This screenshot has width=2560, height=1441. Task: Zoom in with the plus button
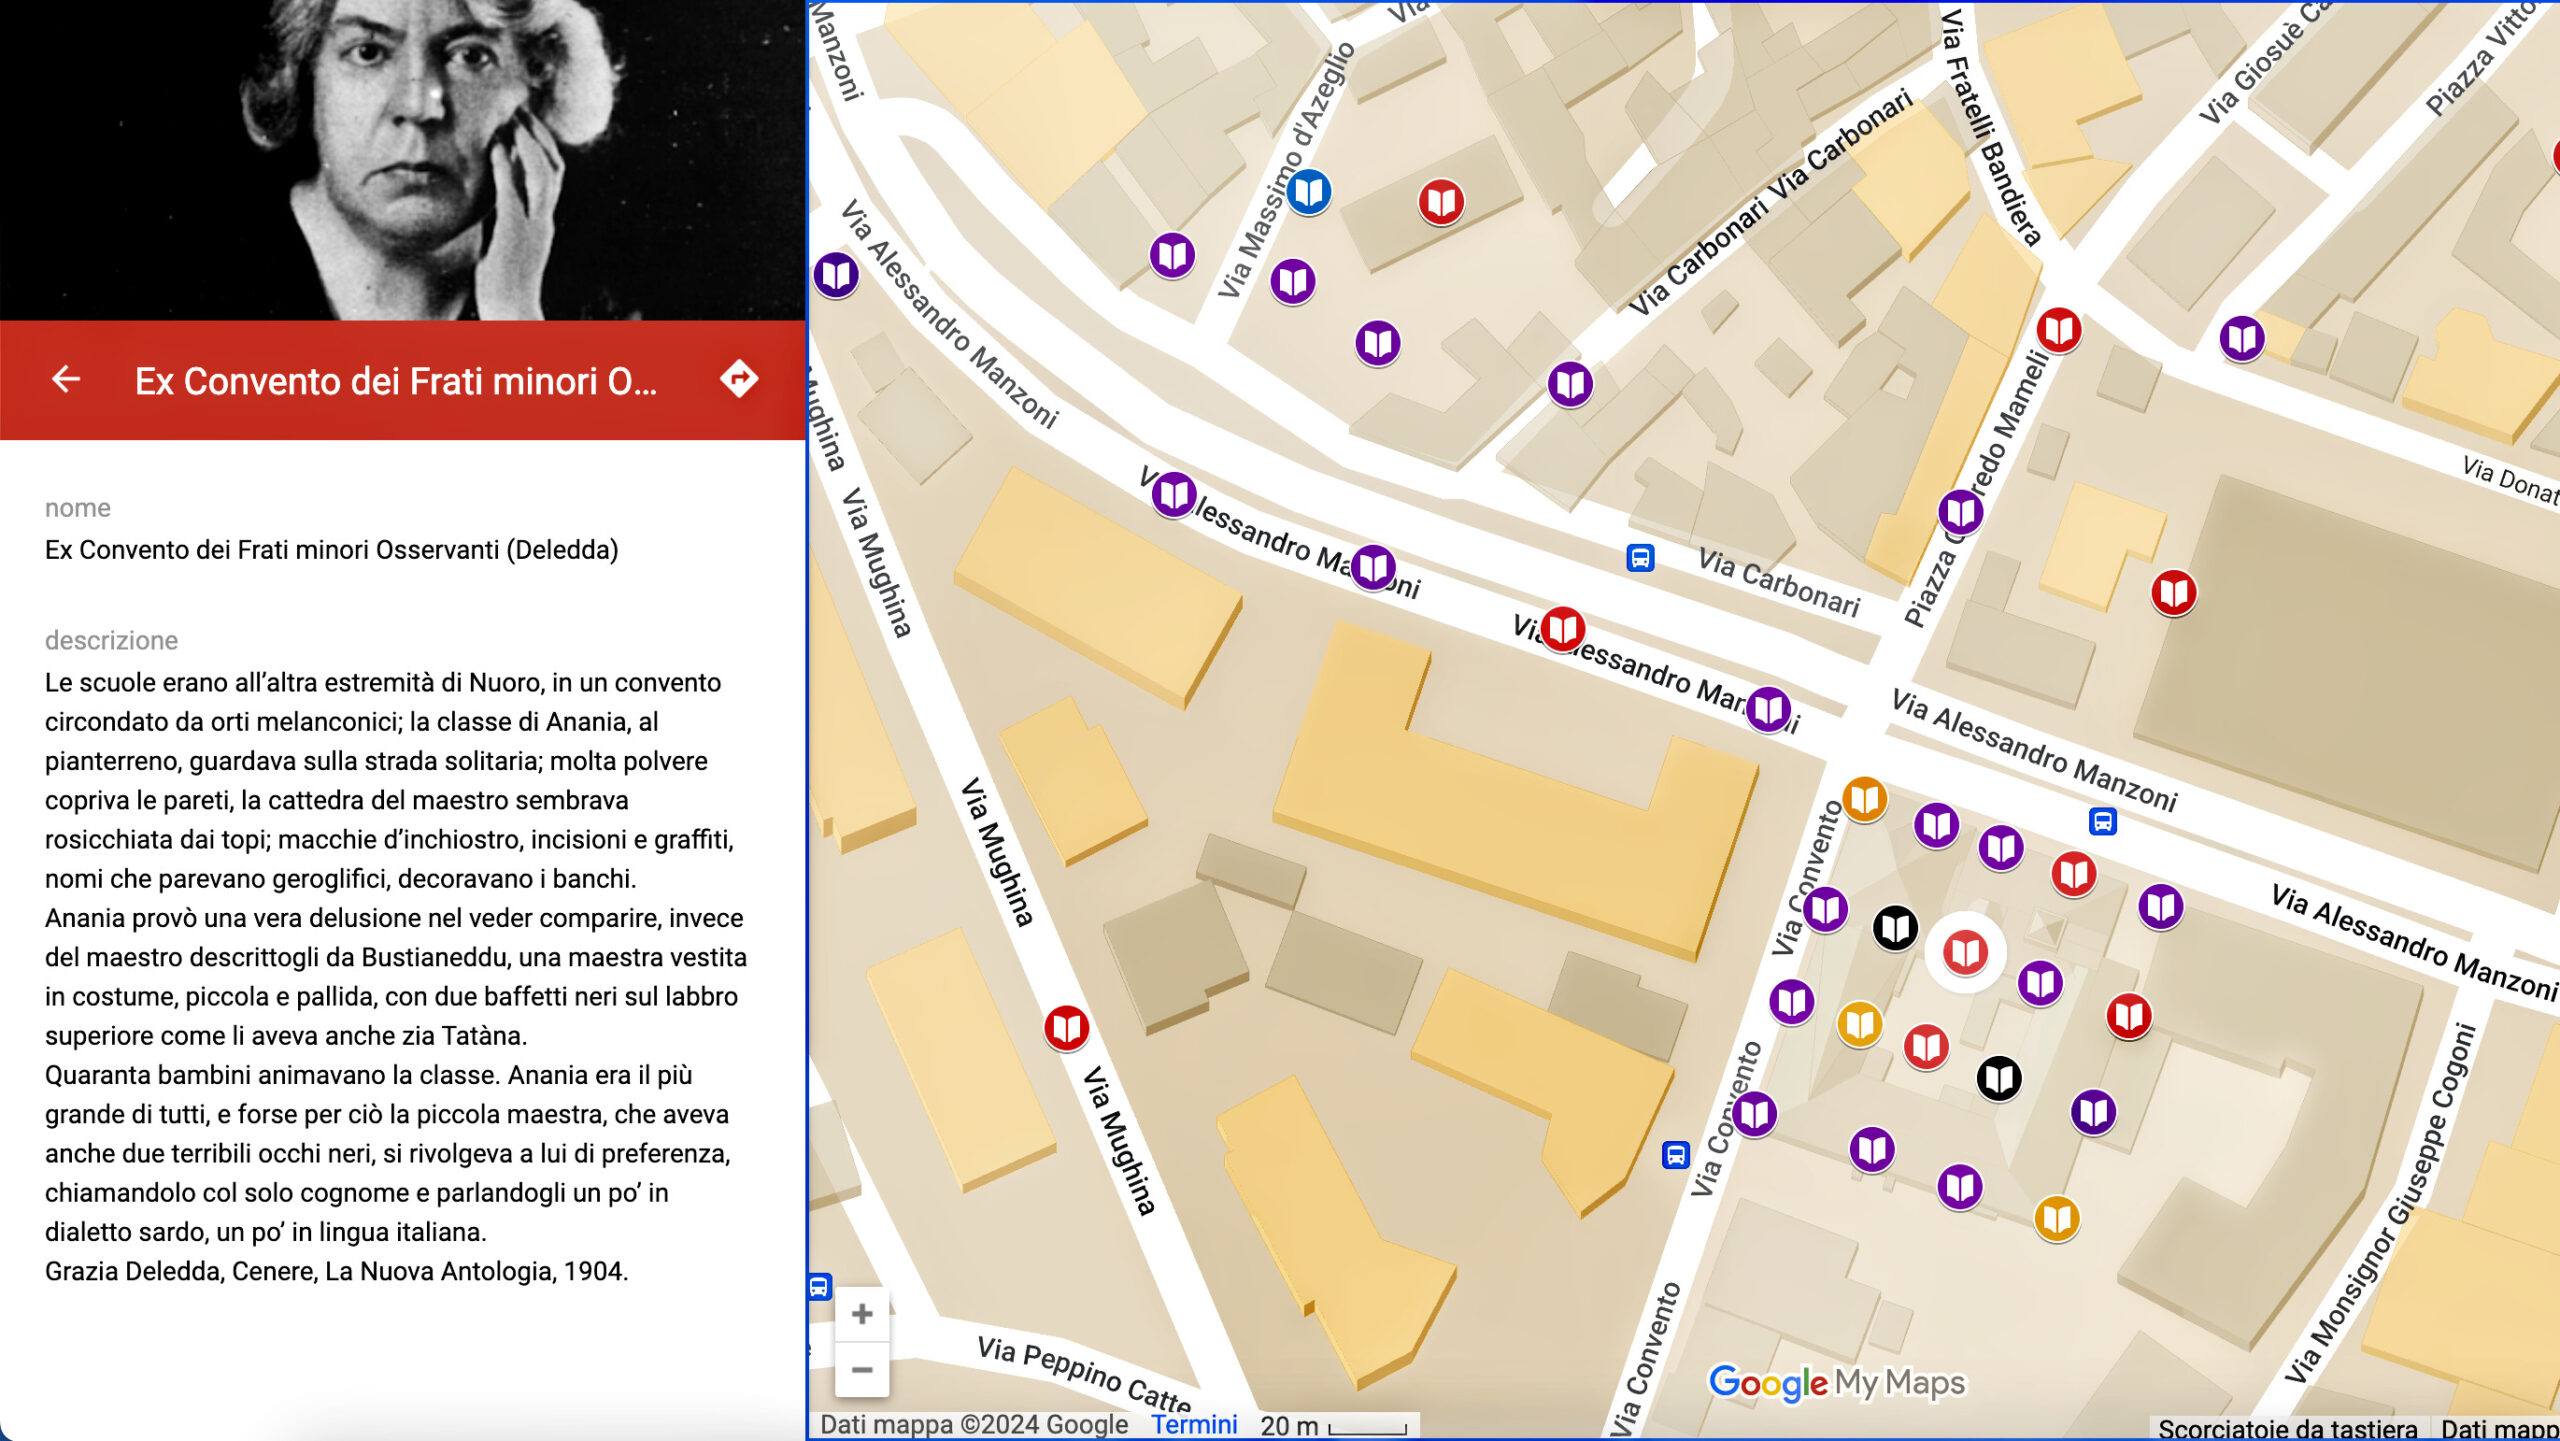862,1314
